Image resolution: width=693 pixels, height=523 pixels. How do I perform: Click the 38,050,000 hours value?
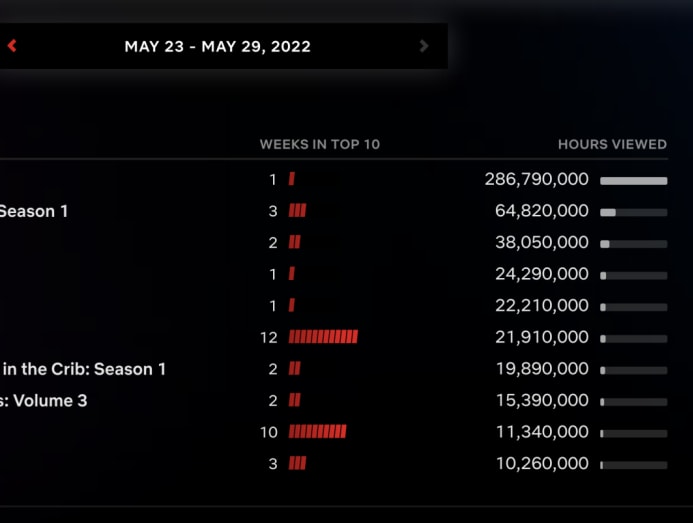[x=542, y=242]
